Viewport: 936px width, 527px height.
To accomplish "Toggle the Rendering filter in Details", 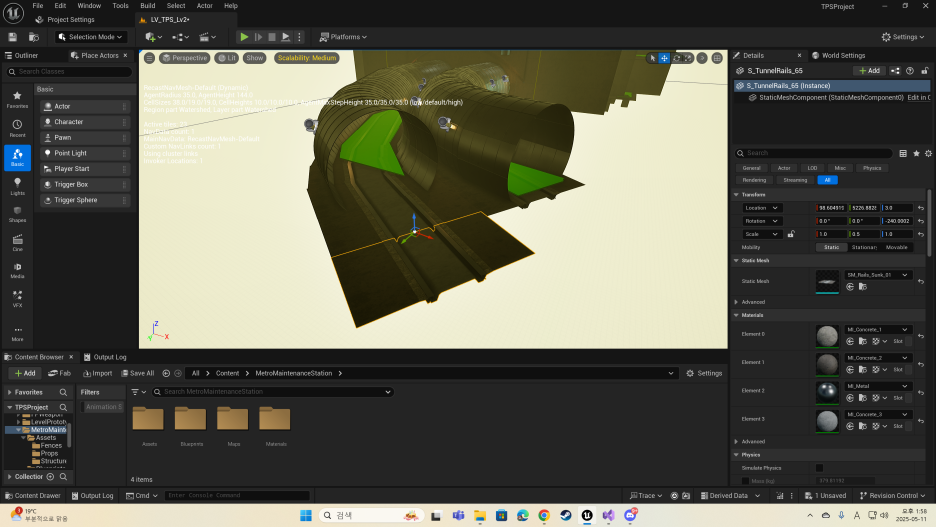I will coord(754,180).
